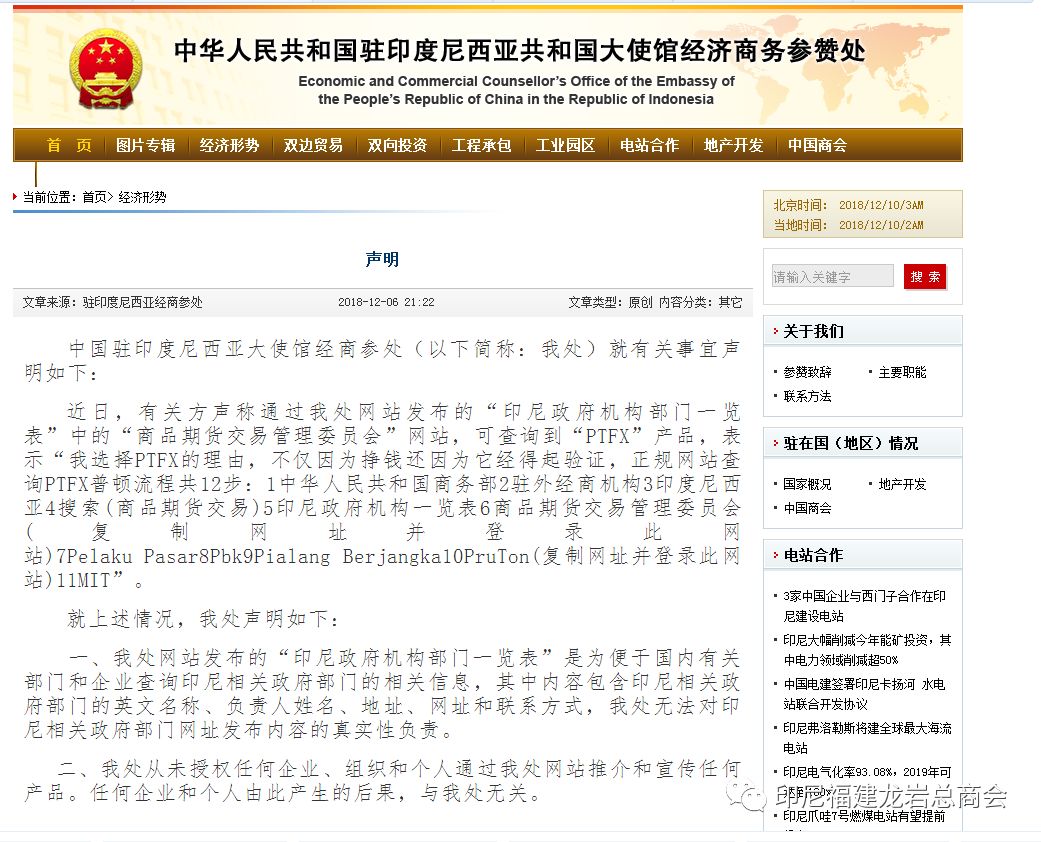Open the 关于我们 sidebar heading
Screen dimensions: 1041x842
coord(813,331)
